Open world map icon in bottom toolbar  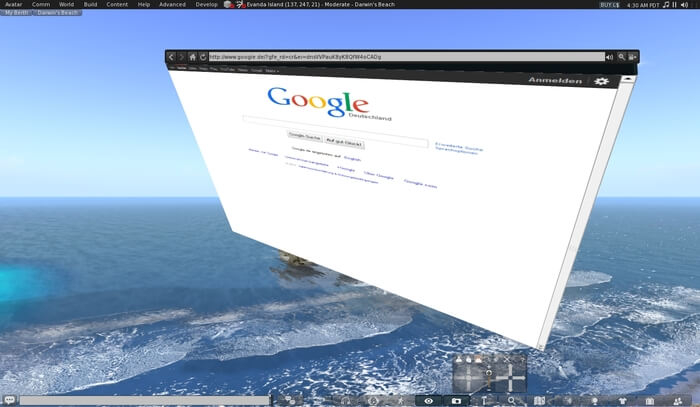click(539, 401)
